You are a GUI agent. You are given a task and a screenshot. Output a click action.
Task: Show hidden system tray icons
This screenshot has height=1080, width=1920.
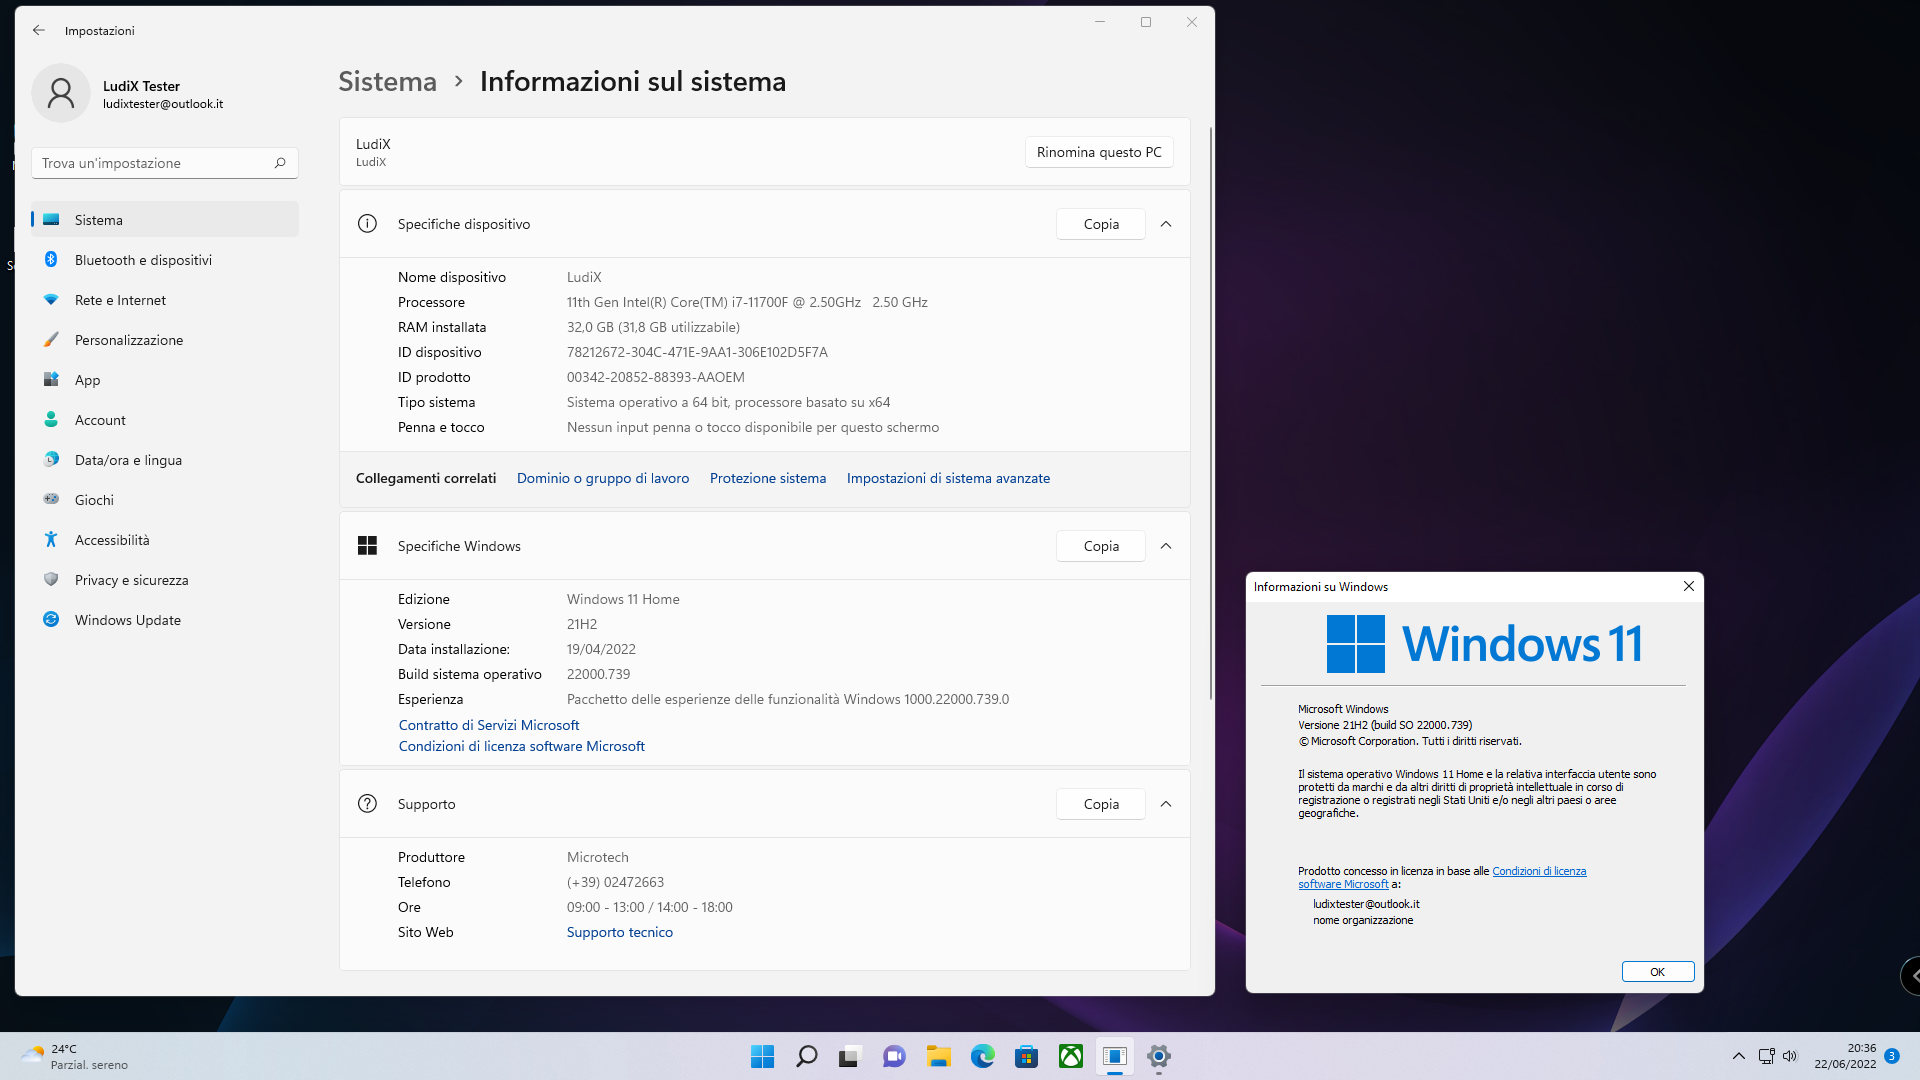(x=1739, y=1056)
